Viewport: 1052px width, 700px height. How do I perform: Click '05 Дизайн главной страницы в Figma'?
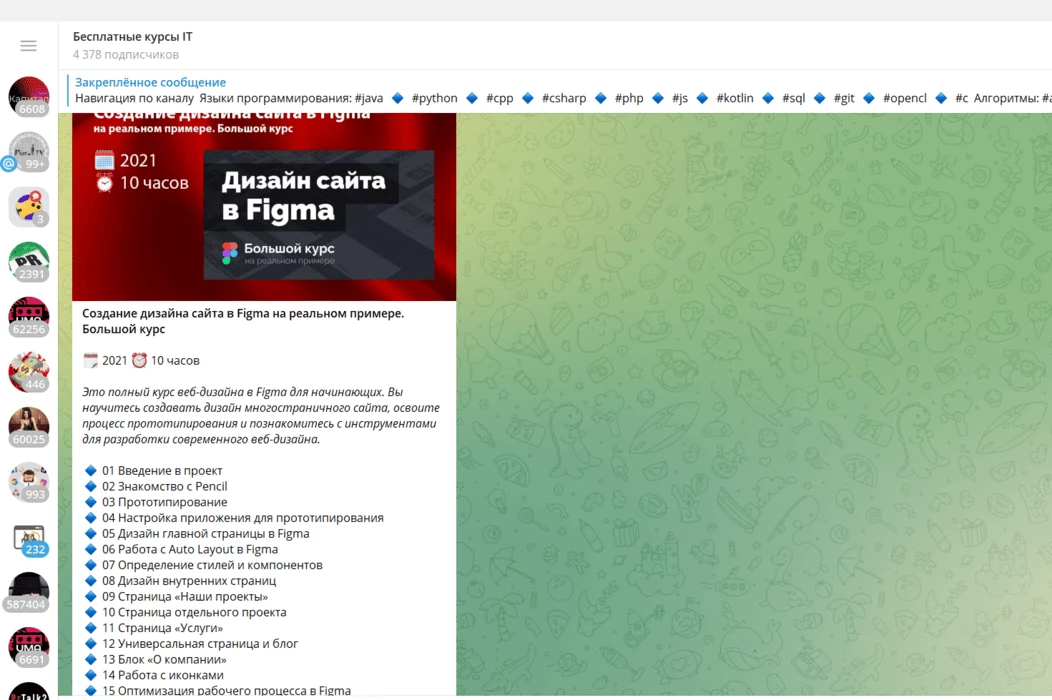pos(205,534)
